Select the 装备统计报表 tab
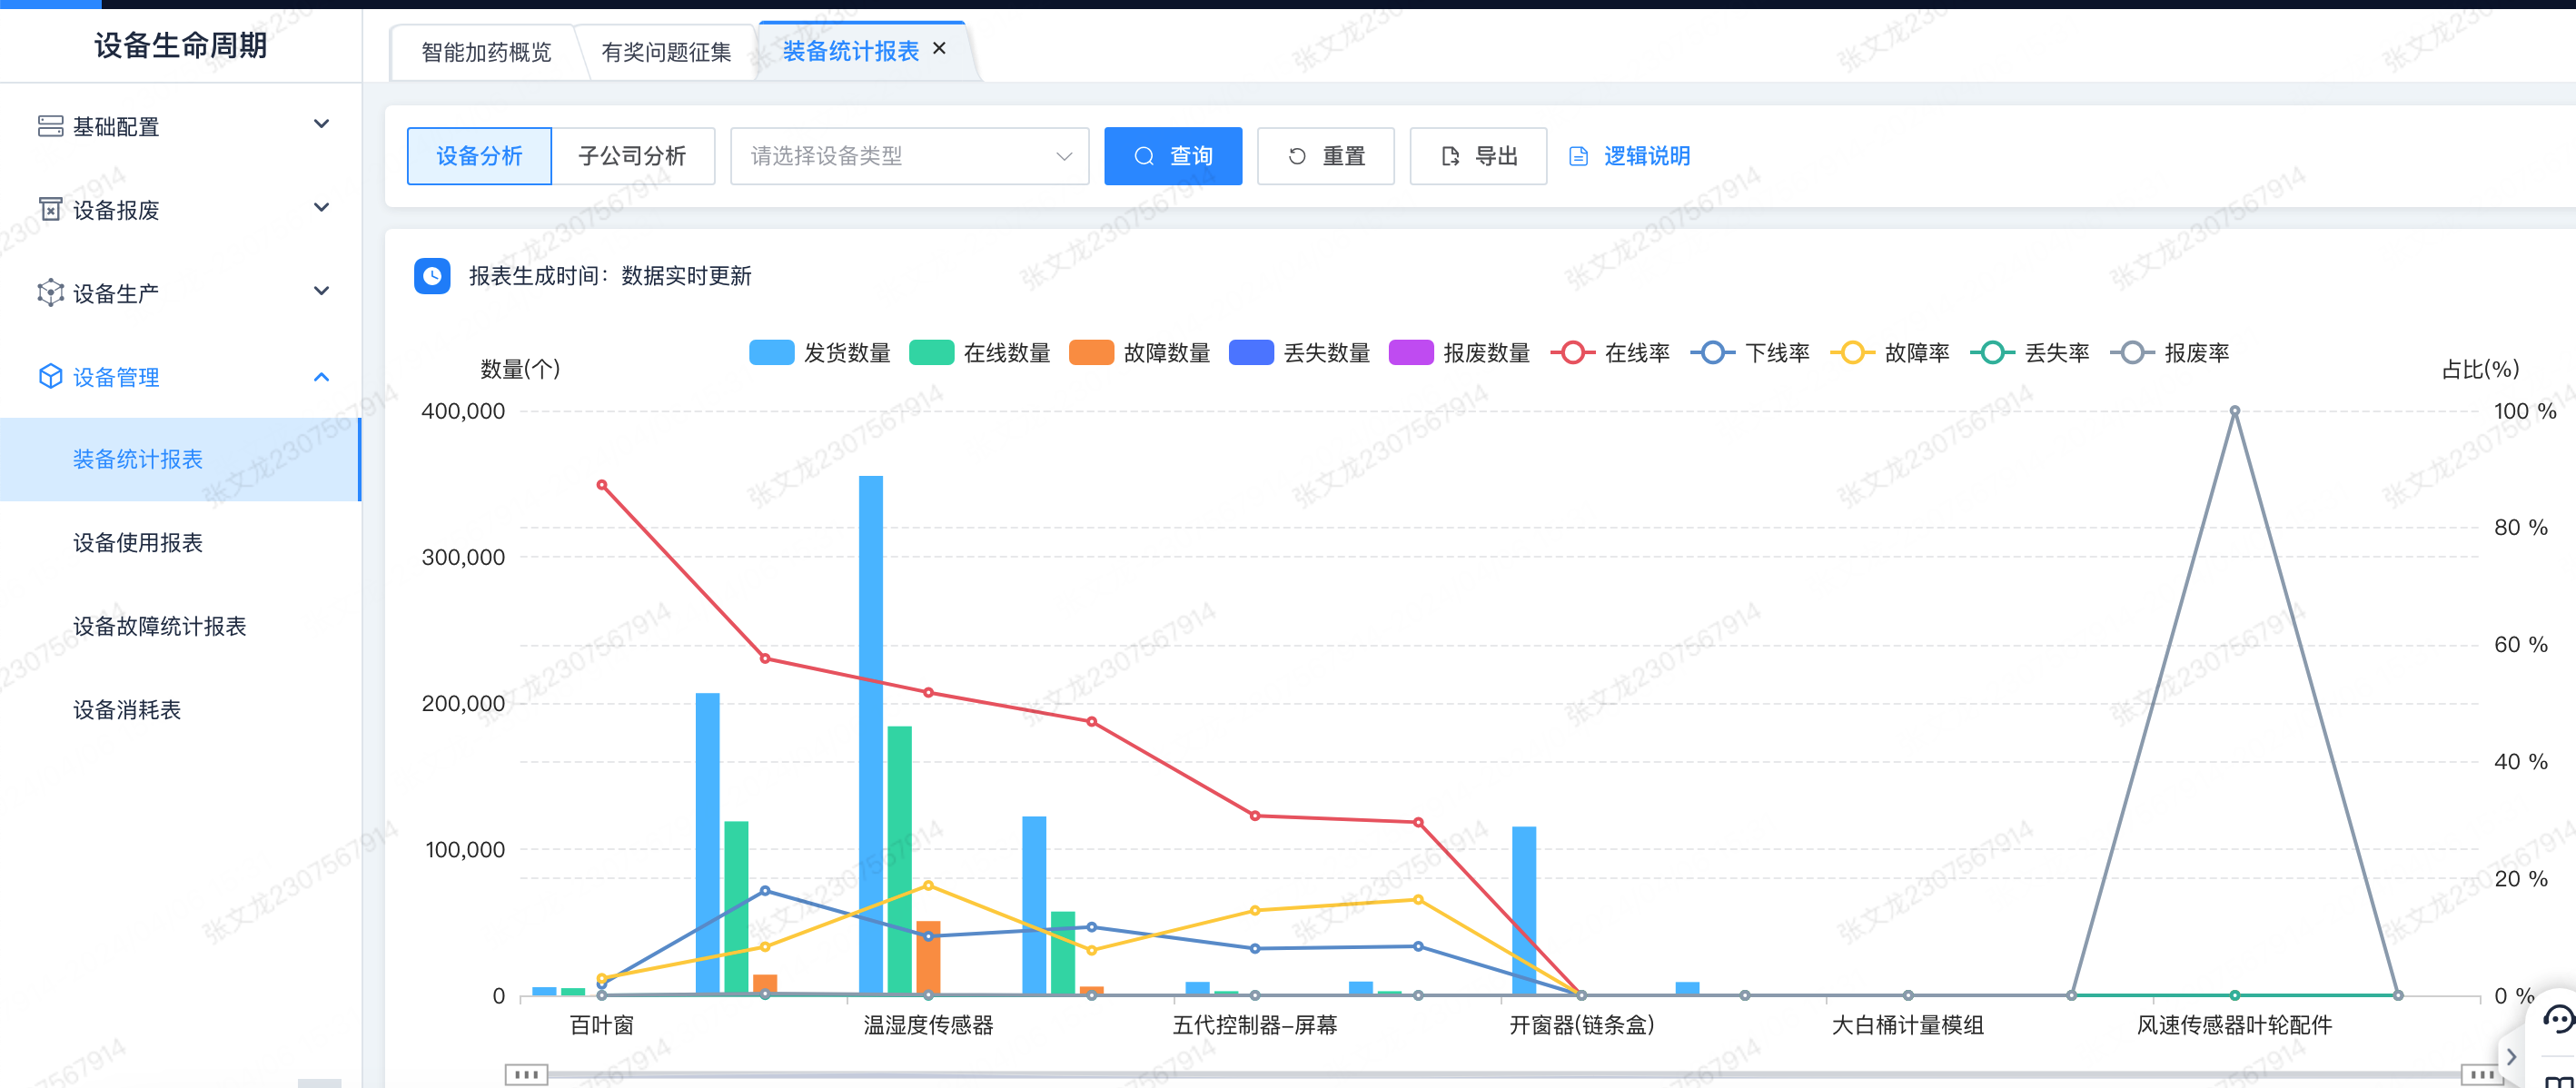Image resolution: width=2576 pixels, height=1088 pixels. (x=850, y=51)
